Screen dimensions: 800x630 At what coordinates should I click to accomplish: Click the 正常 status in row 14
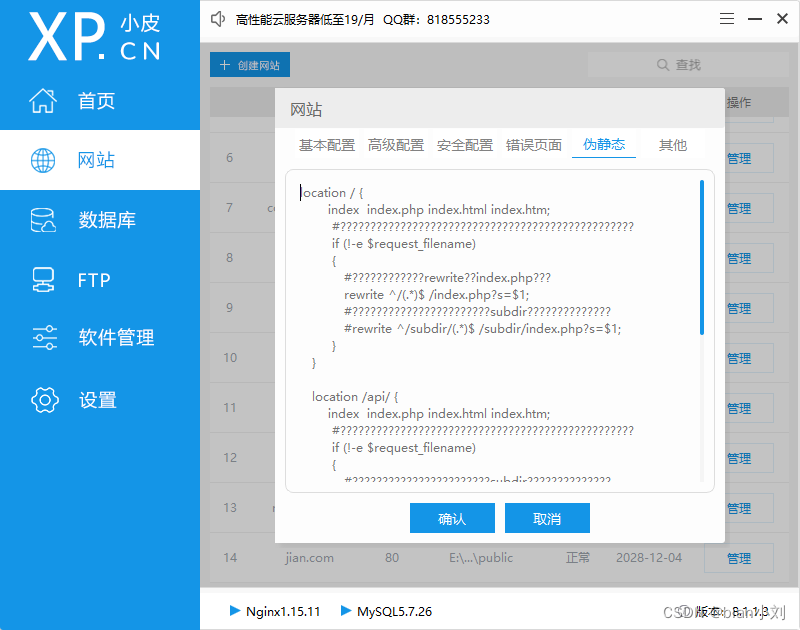(x=578, y=558)
